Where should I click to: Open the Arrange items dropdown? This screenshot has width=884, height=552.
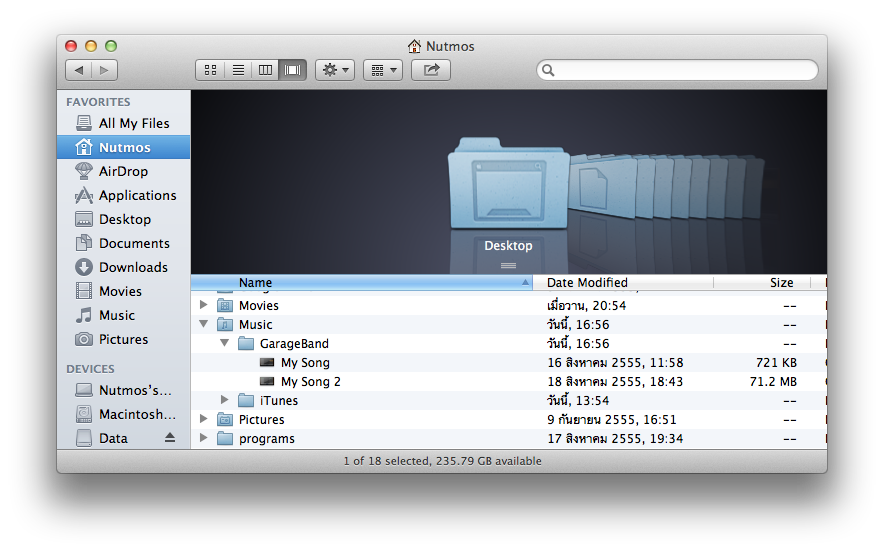382,70
